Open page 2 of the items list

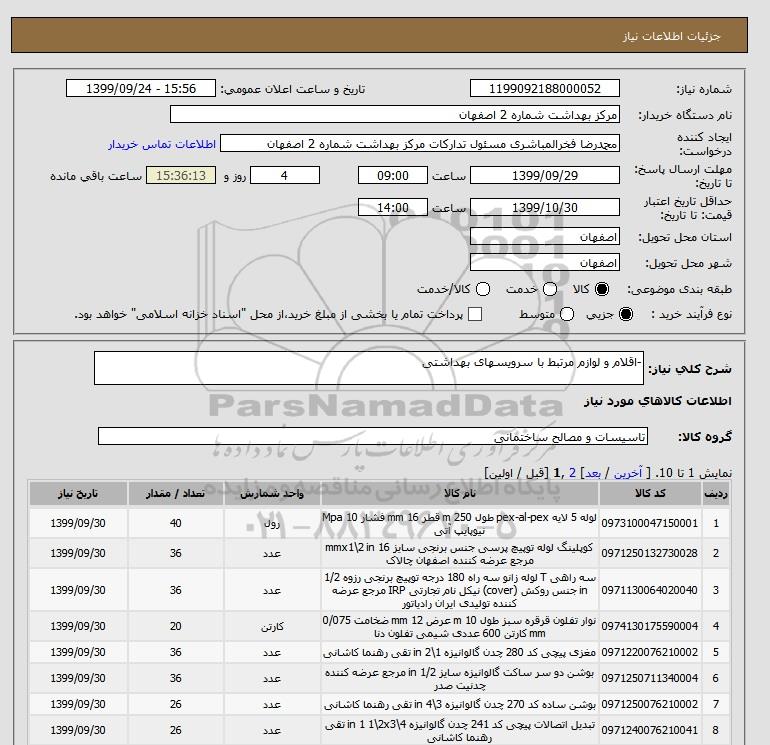pyautogui.click(x=572, y=473)
